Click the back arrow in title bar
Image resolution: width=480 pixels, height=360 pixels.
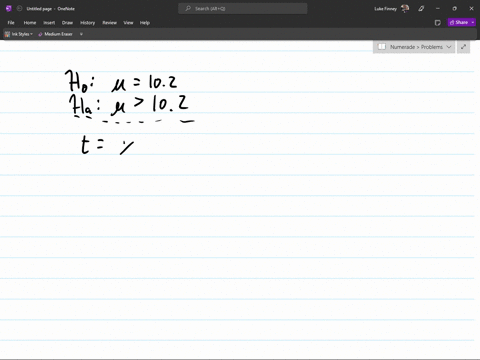(19, 9)
